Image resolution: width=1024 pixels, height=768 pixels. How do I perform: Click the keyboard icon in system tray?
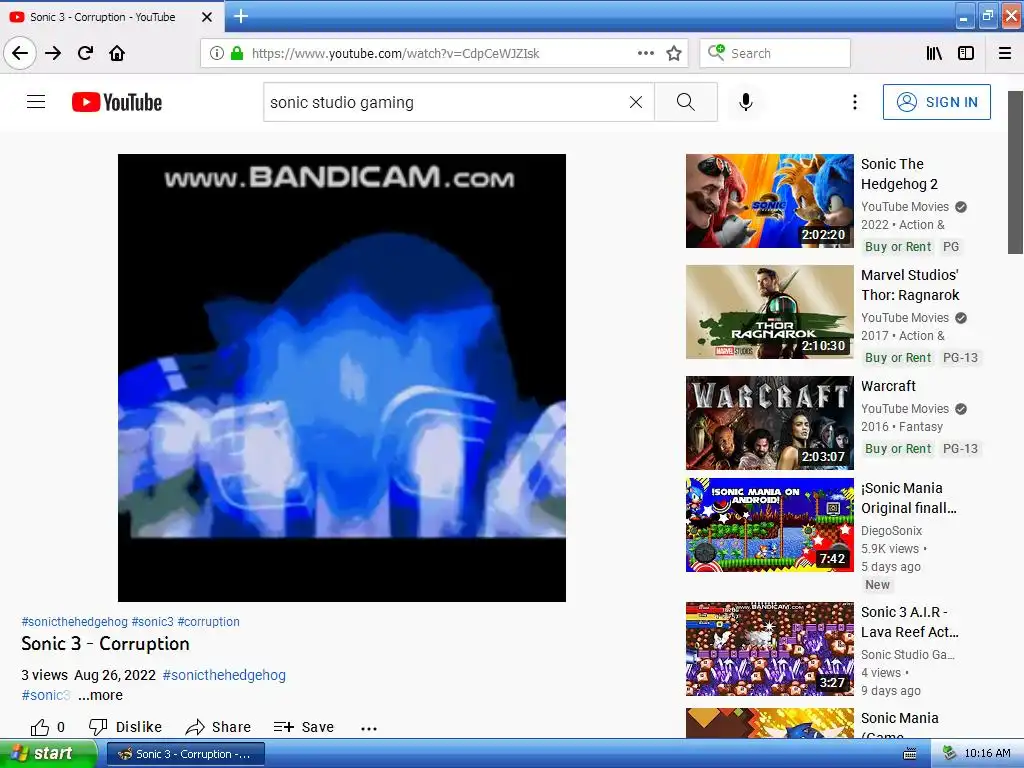pyautogui.click(x=909, y=754)
